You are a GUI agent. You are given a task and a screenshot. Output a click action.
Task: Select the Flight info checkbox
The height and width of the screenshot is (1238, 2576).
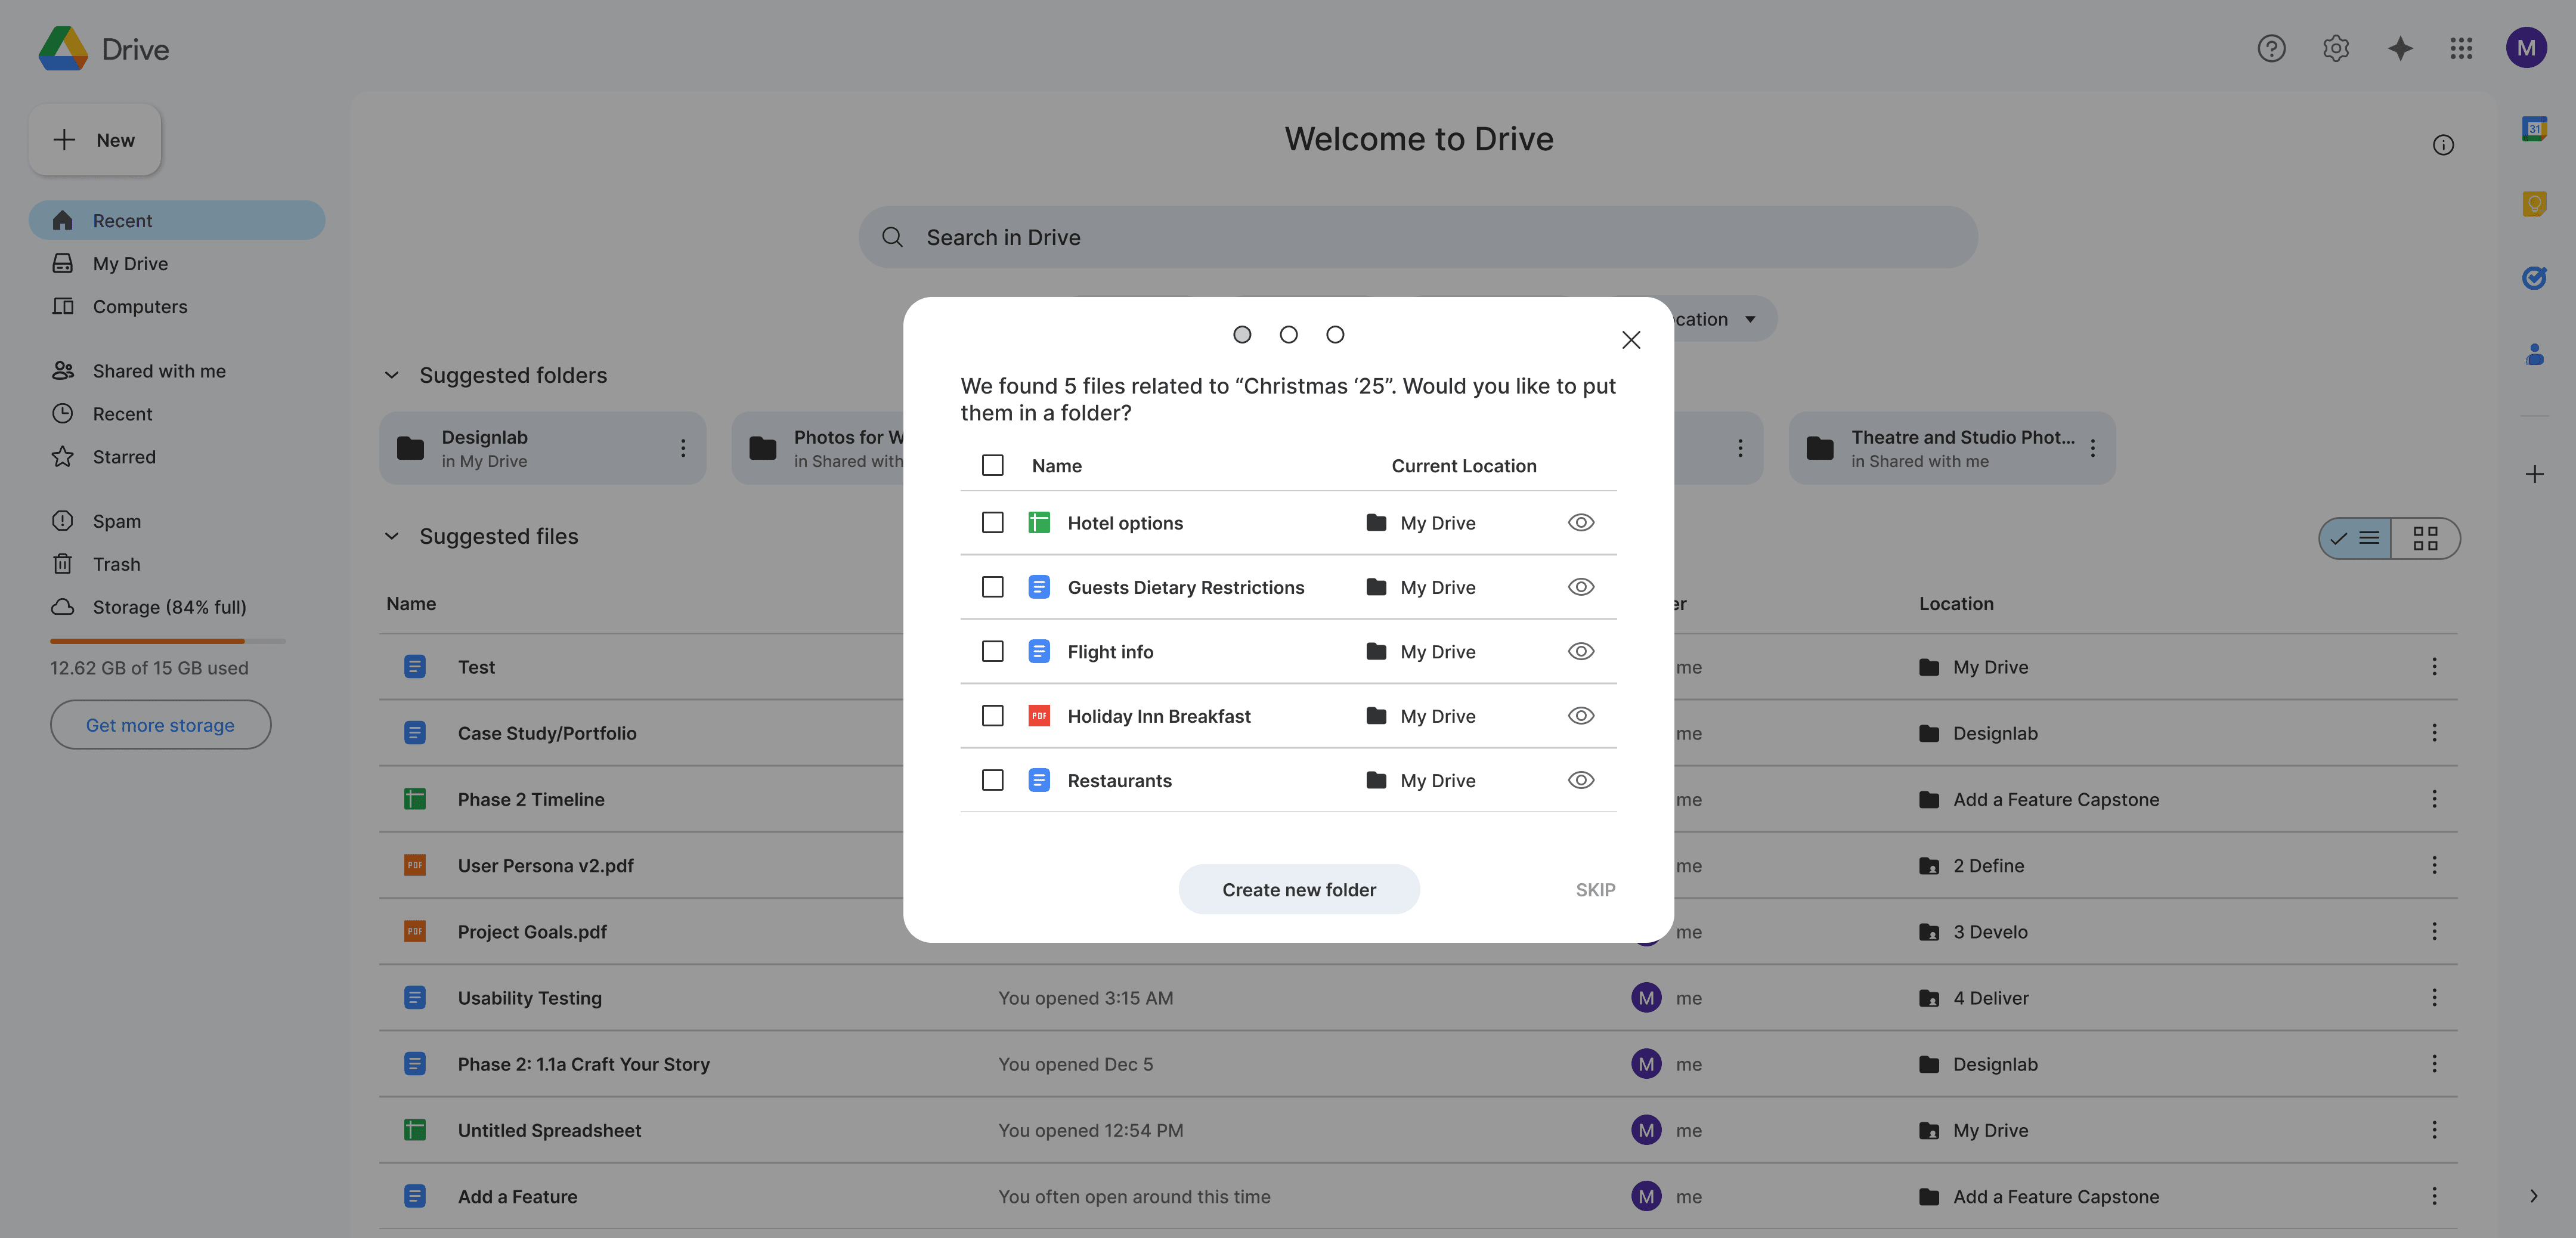point(992,652)
